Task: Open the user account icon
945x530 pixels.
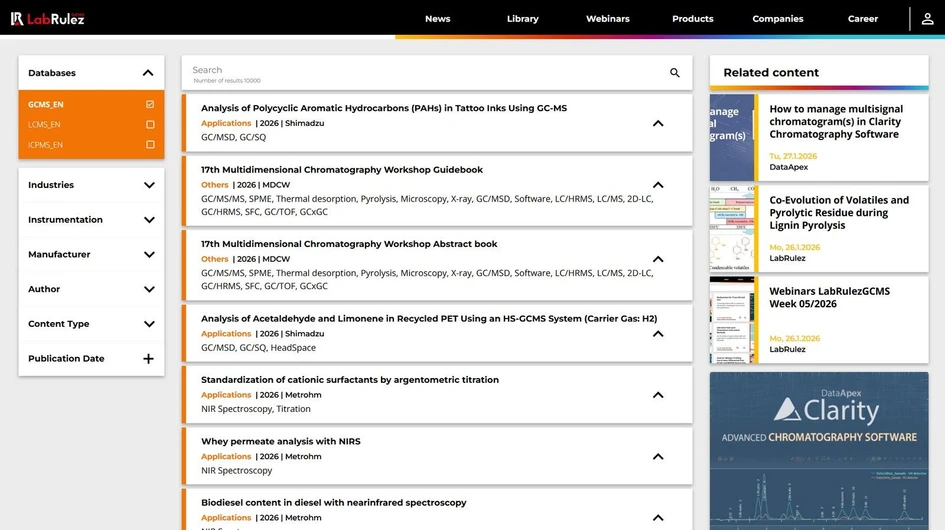Action: pyautogui.click(x=928, y=18)
